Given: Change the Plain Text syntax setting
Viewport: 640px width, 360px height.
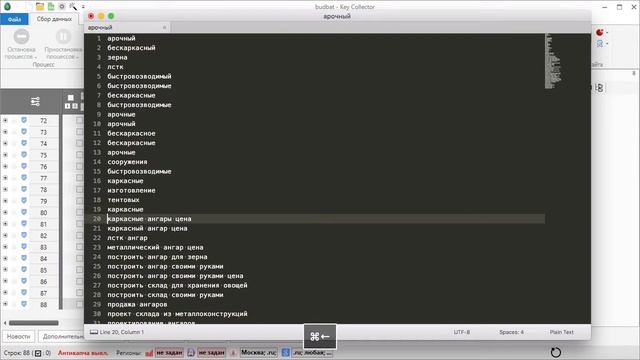Looking at the screenshot, I should pyautogui.click(x=562, y=332).
